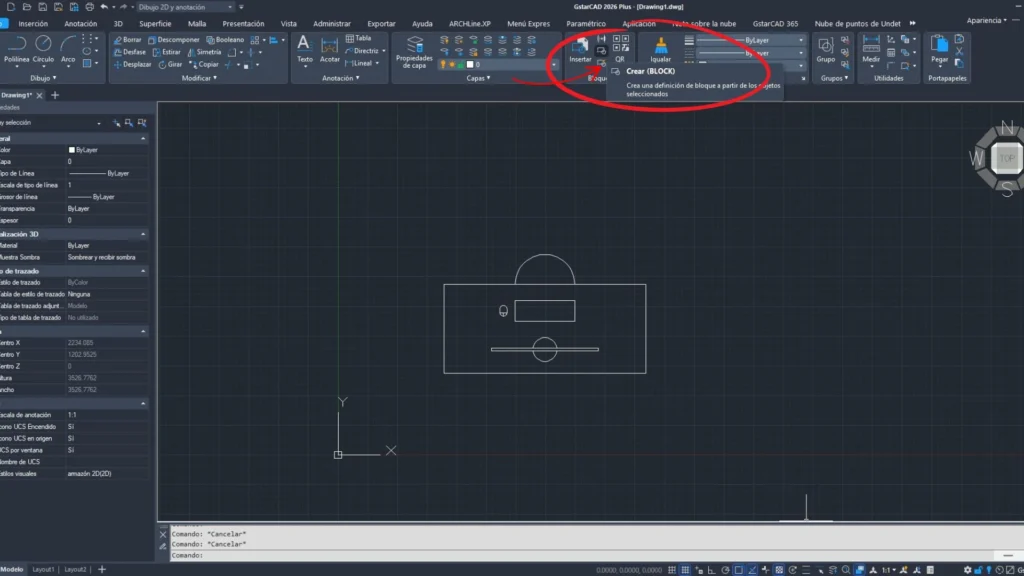Image resolution: width=1024 pixels, height=576 pixels.
Task: Open the top ByLayer linetype dropdown
Action: [x=801, y=40]
